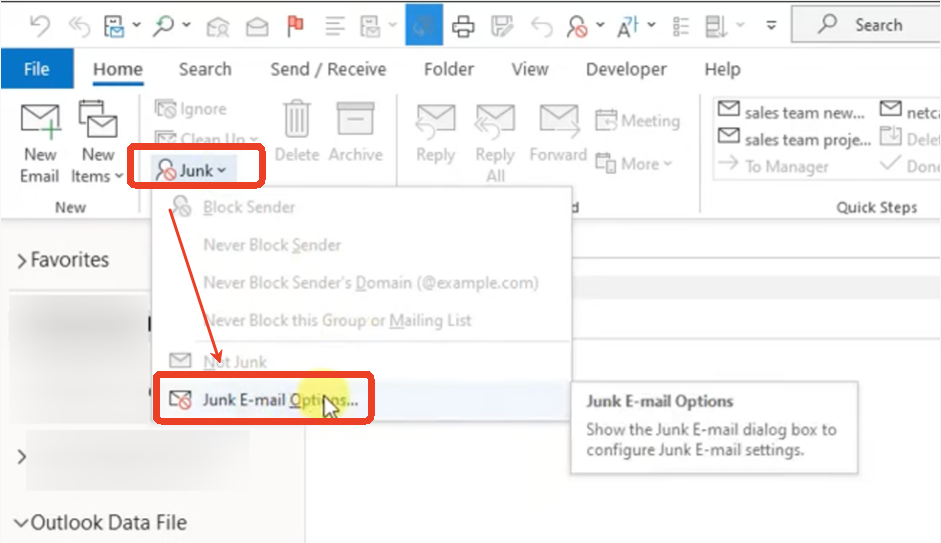The width and height of the screenshot is (941, 543).
Task: Click the open envelope mark-read icon
Action: (257, 27)
